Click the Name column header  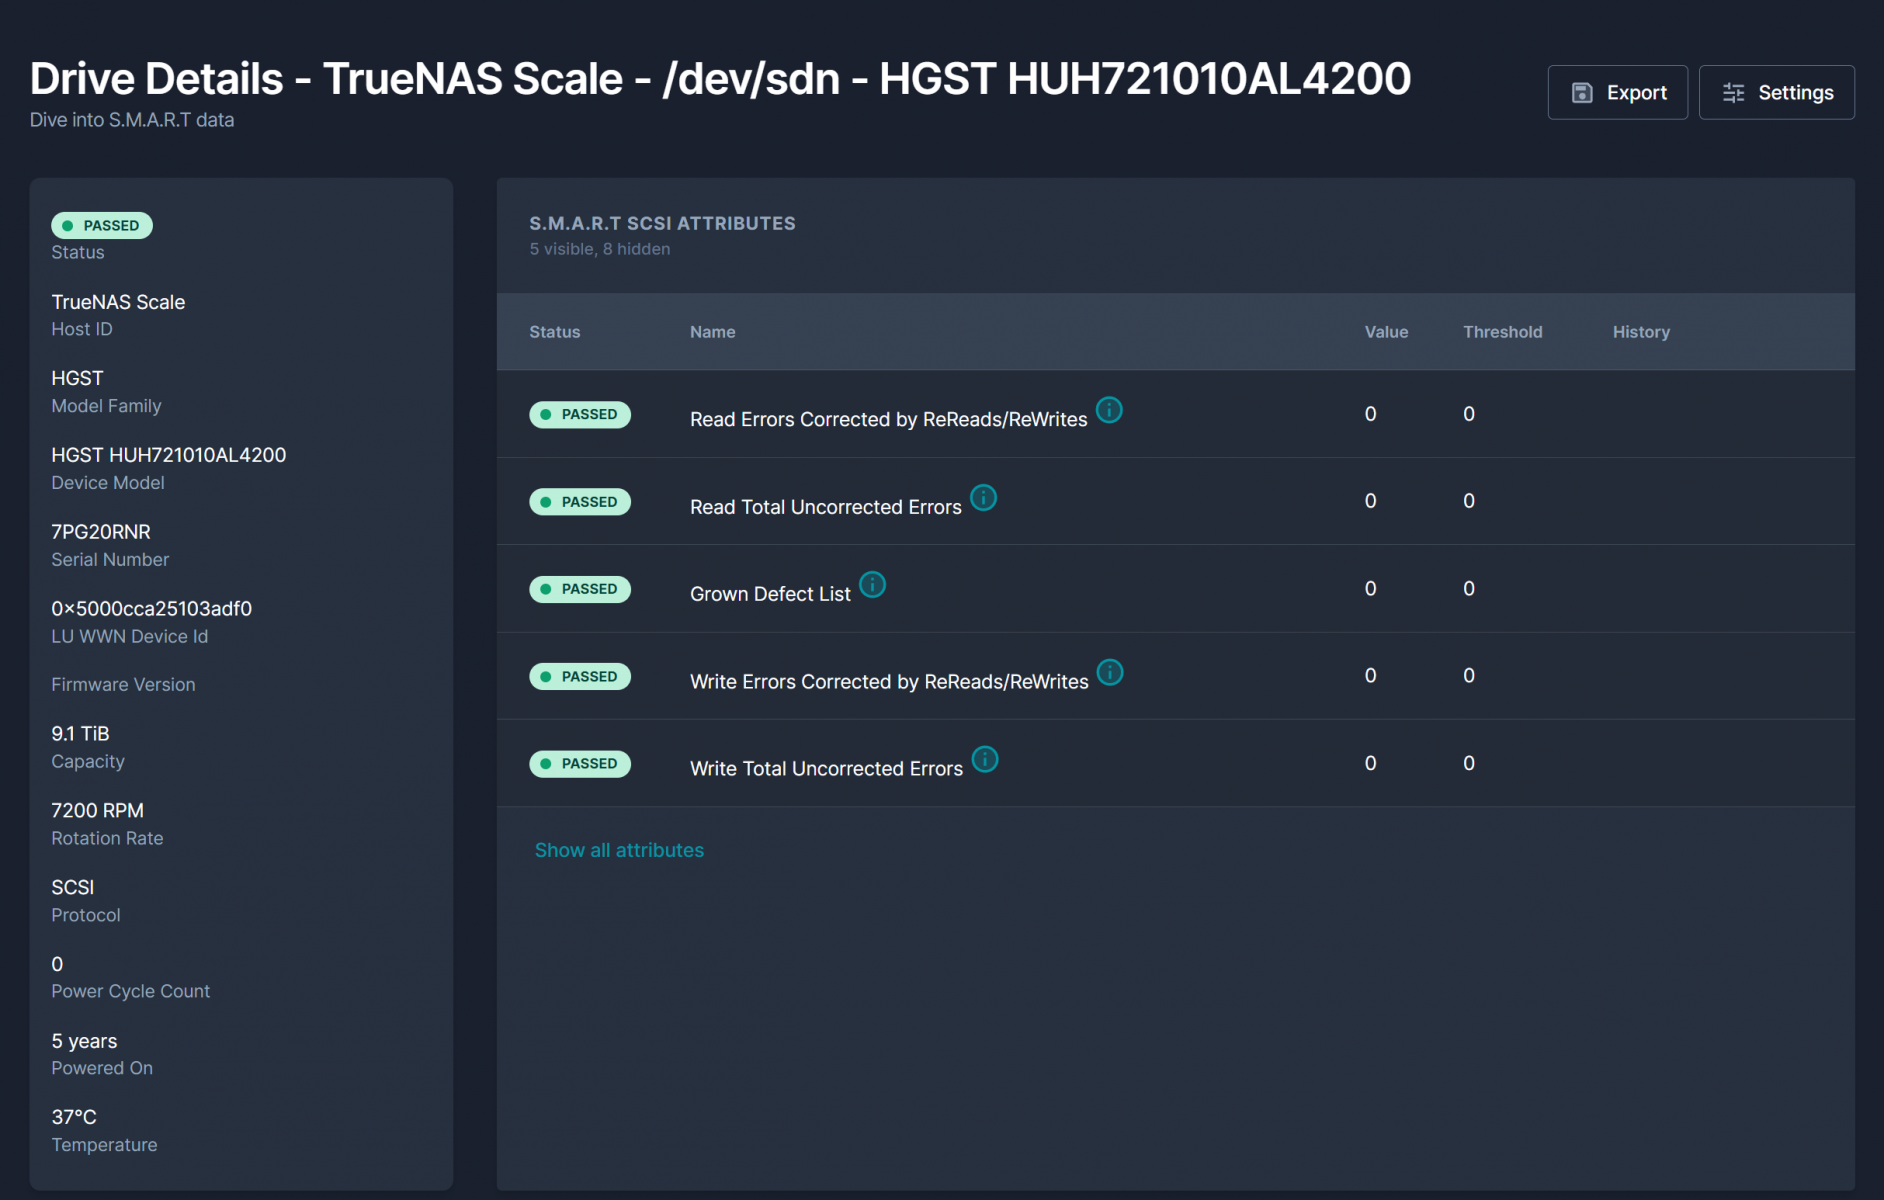[x=712, y=332]
